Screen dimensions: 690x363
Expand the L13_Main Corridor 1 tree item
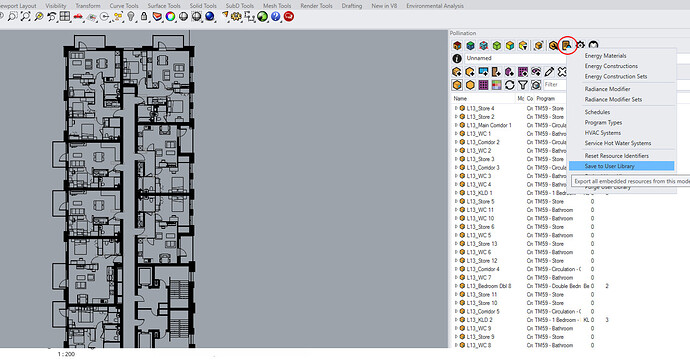pyautogui.click(x=455, y=125)
